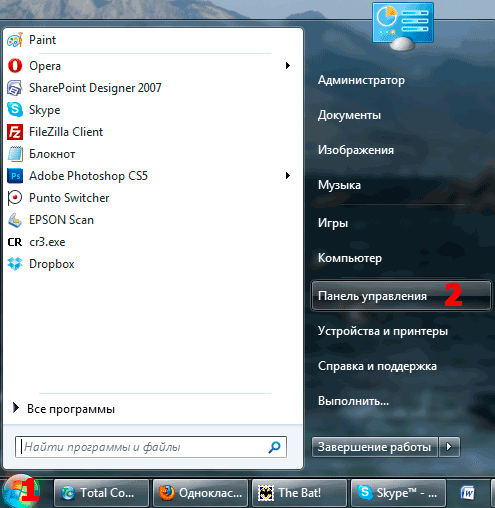
Task: Select Устройства и принтеры
Action: click(383, 331)
